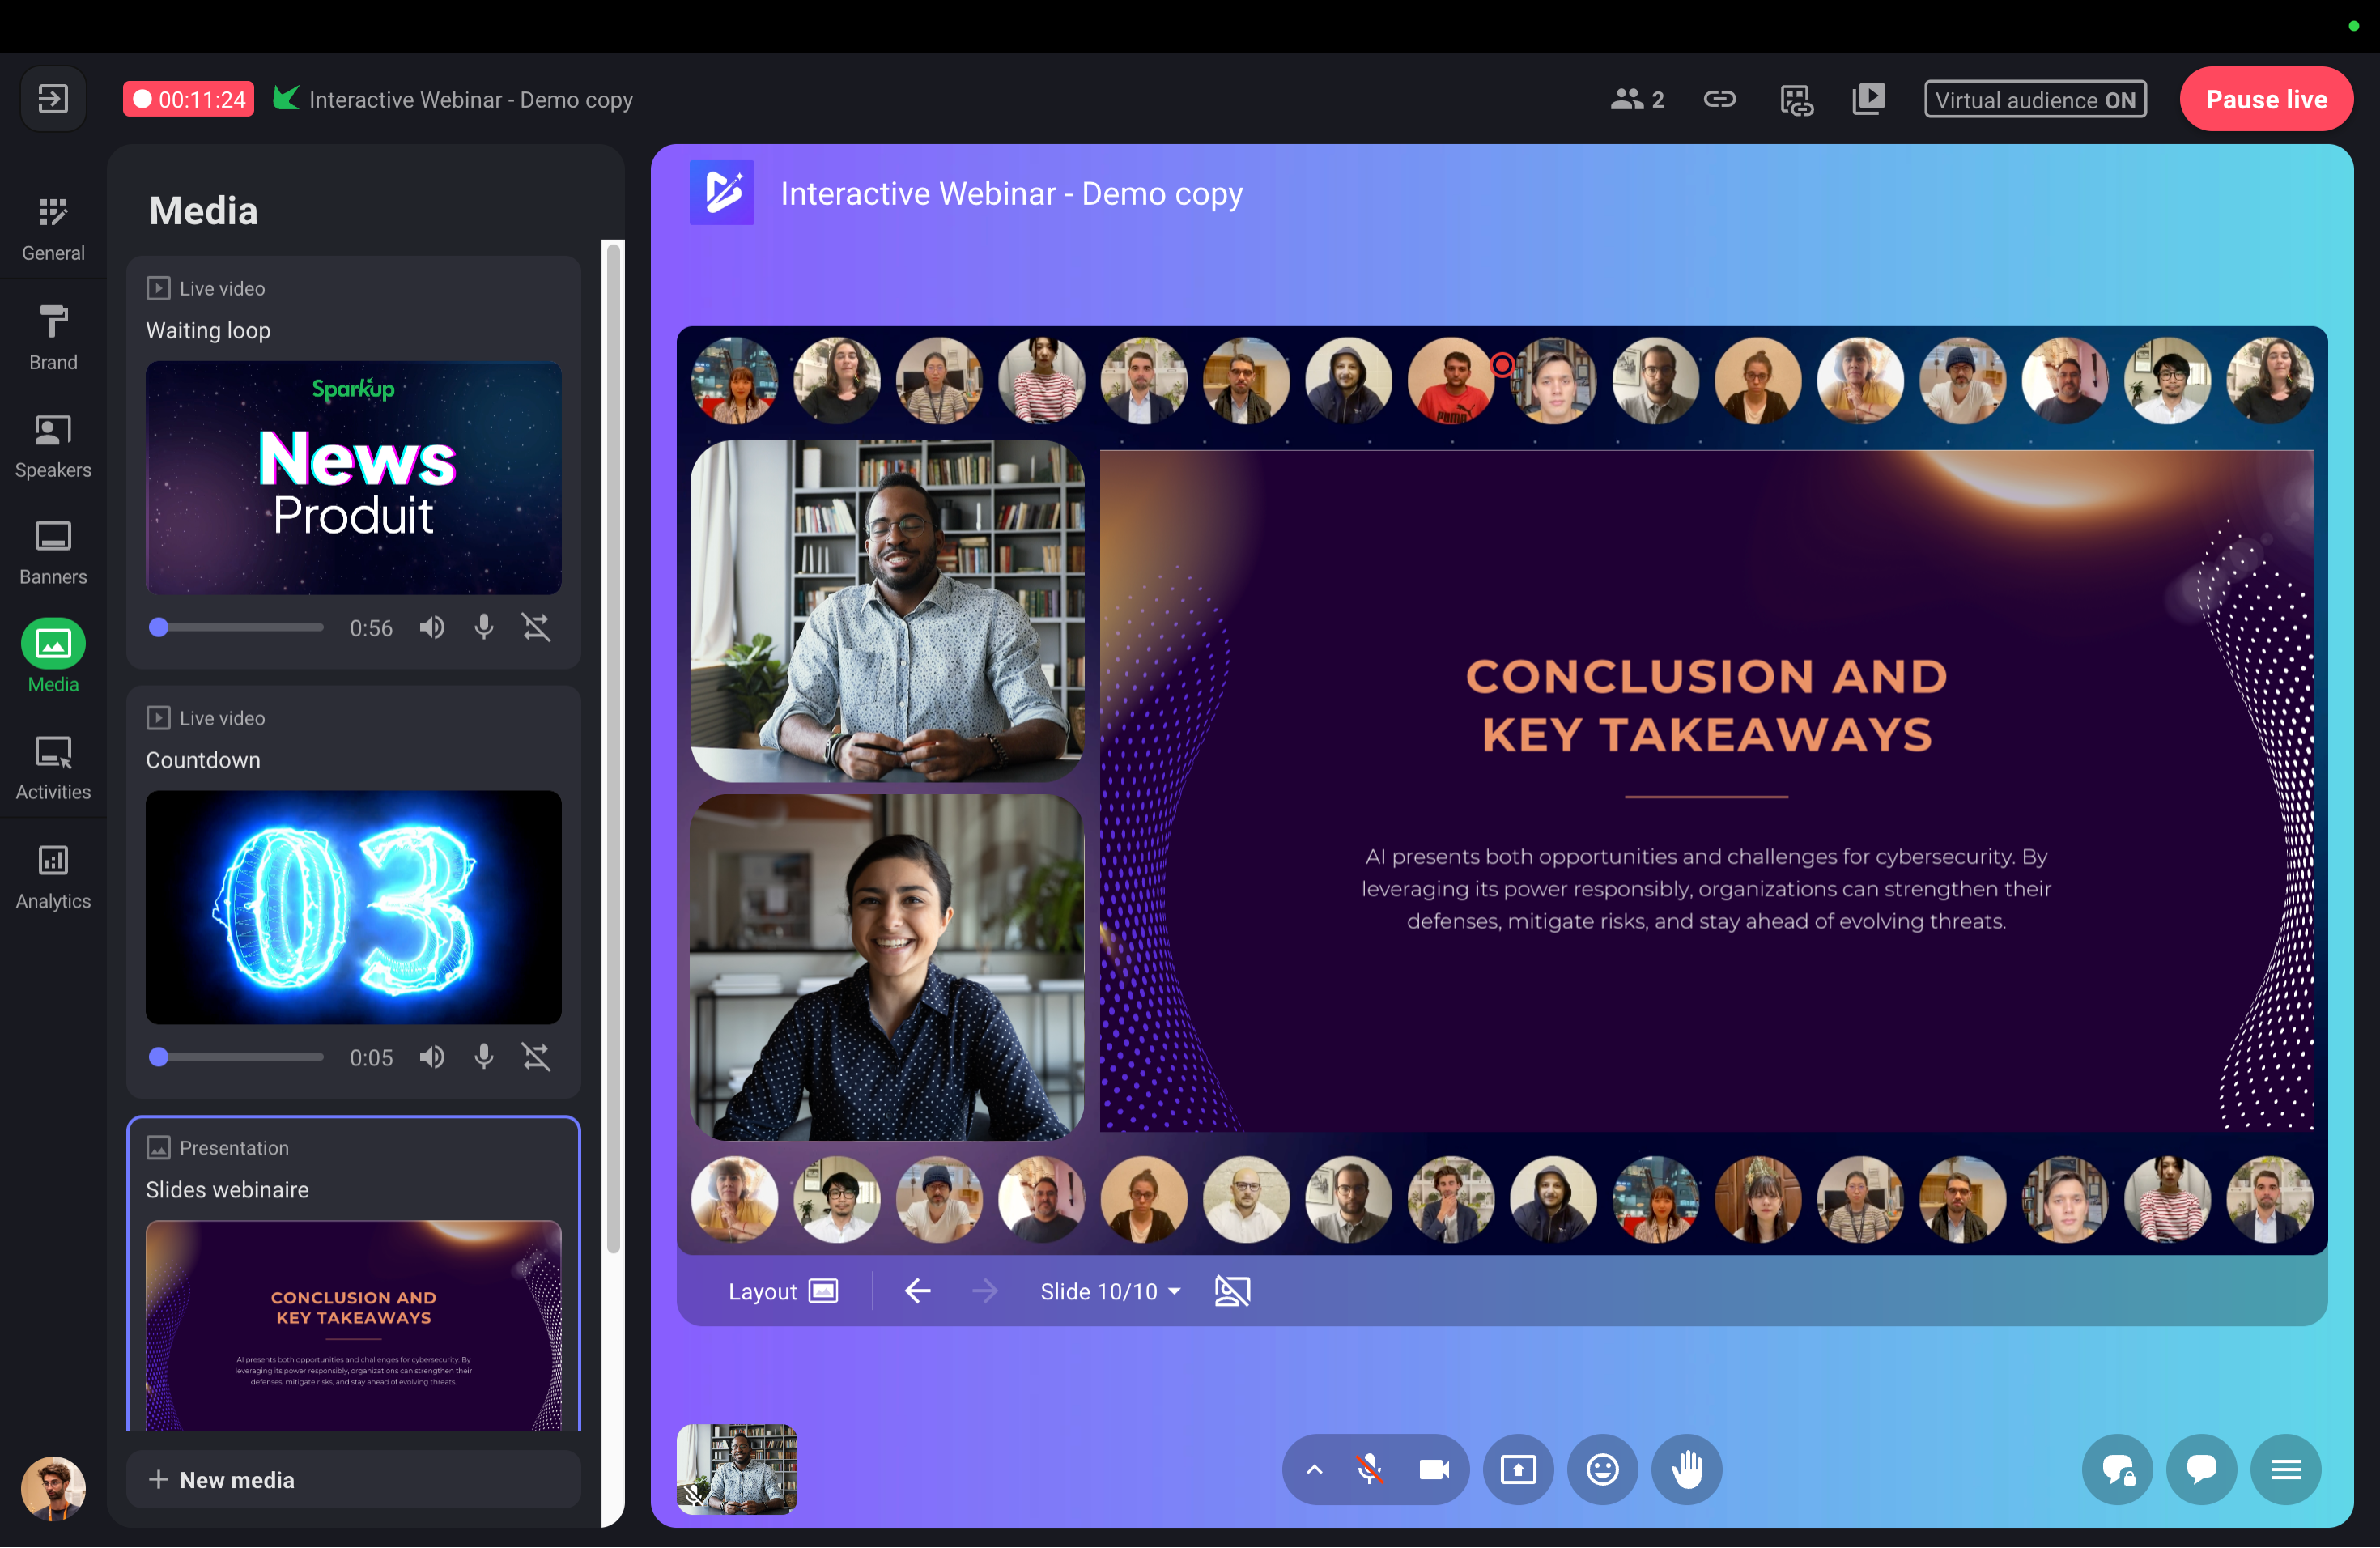Unmute the microphone in the bottom bar
Image resolution: width=2380 pixels, height=1548 pixels.
tap(1369, 1470)
